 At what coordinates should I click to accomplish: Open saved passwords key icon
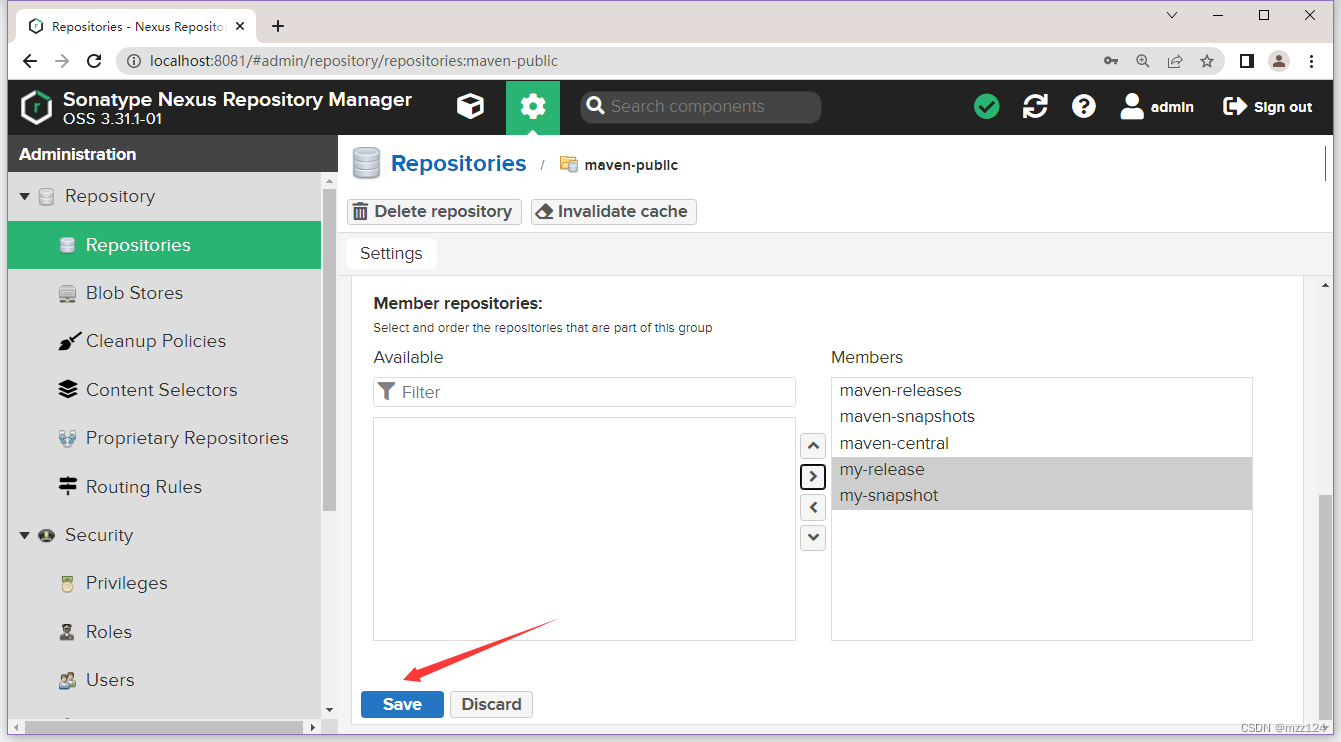(x=1111, y=61)
